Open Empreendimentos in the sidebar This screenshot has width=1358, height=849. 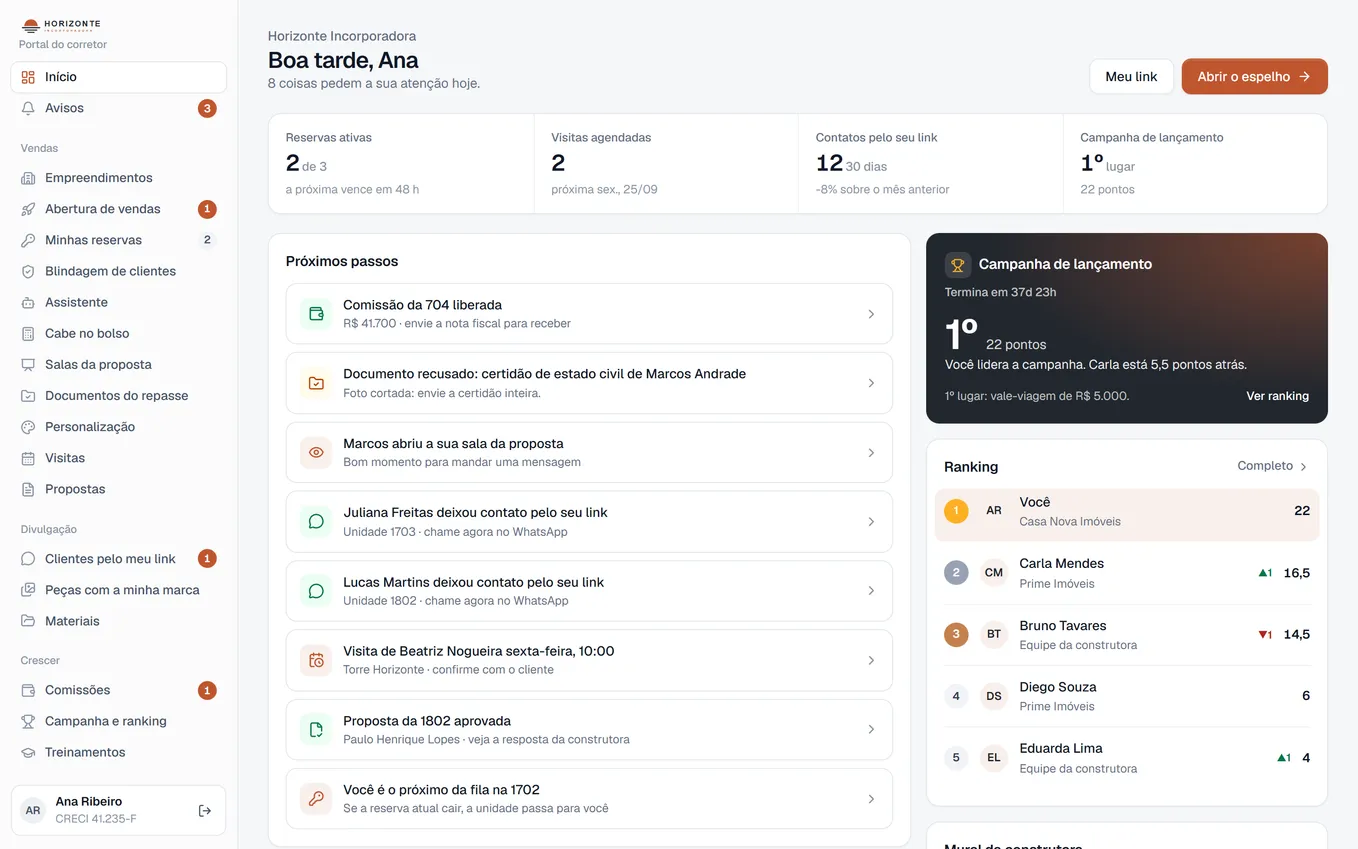coord(119,178)
